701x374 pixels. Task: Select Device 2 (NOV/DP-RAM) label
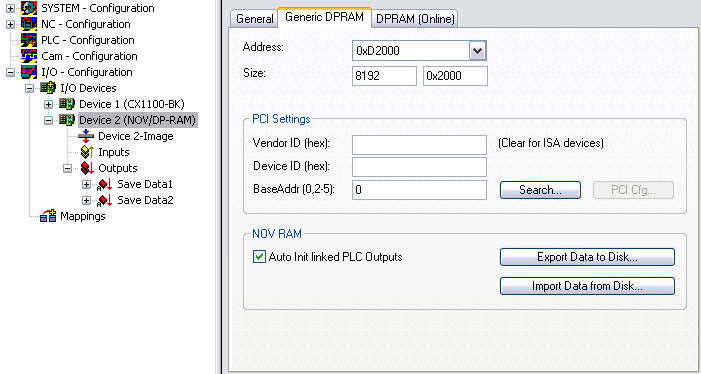[x=138, y=120]
